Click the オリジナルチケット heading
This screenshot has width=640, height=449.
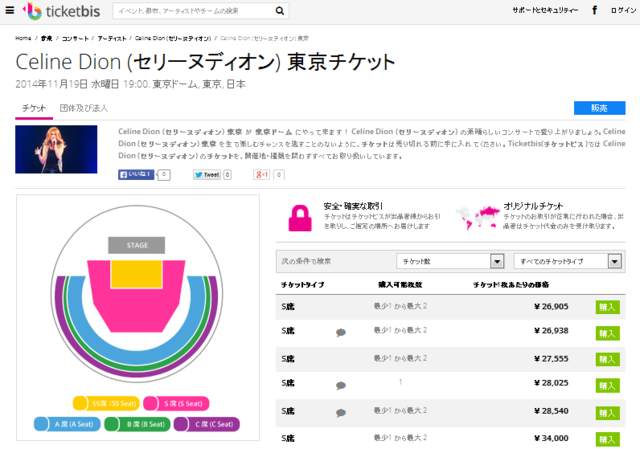click(x=533, y=206)
